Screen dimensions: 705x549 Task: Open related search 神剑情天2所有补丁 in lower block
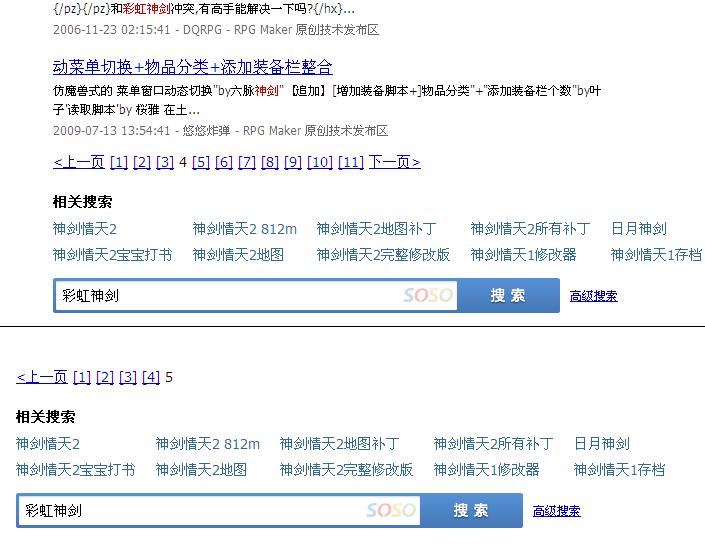tap(493, 444)
